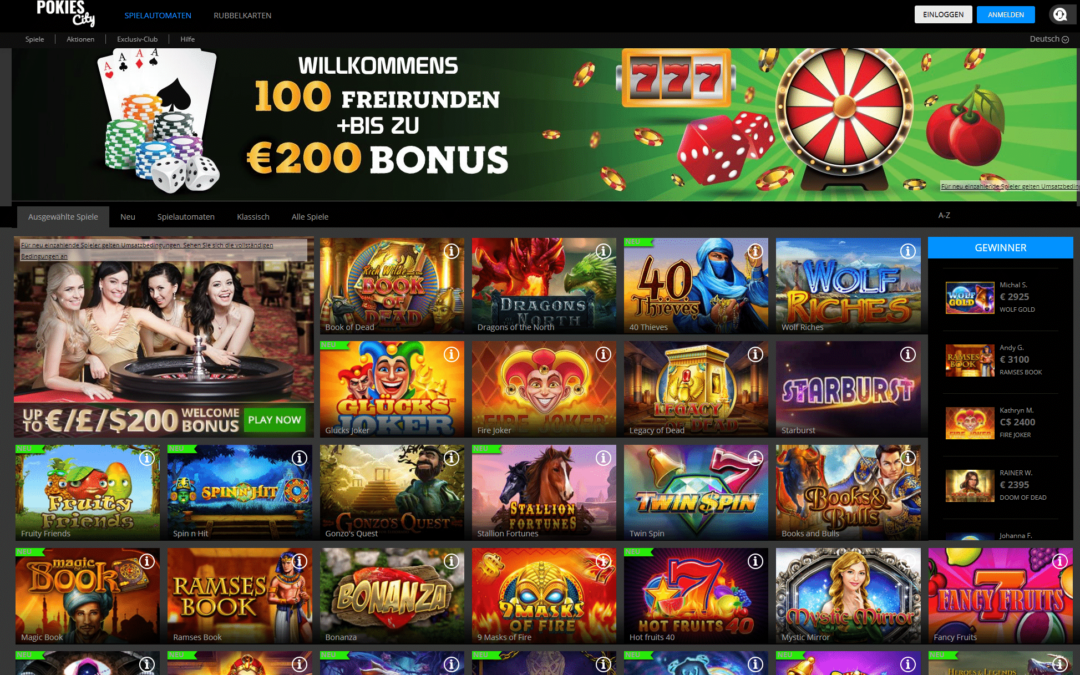Screen dimensions: 1080x675
Task: View info for Glucks Joker slot
Action: [451, 354]
